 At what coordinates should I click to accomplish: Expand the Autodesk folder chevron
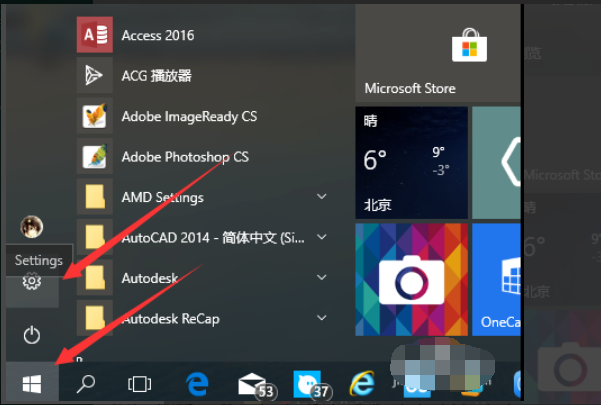[322, 277]
